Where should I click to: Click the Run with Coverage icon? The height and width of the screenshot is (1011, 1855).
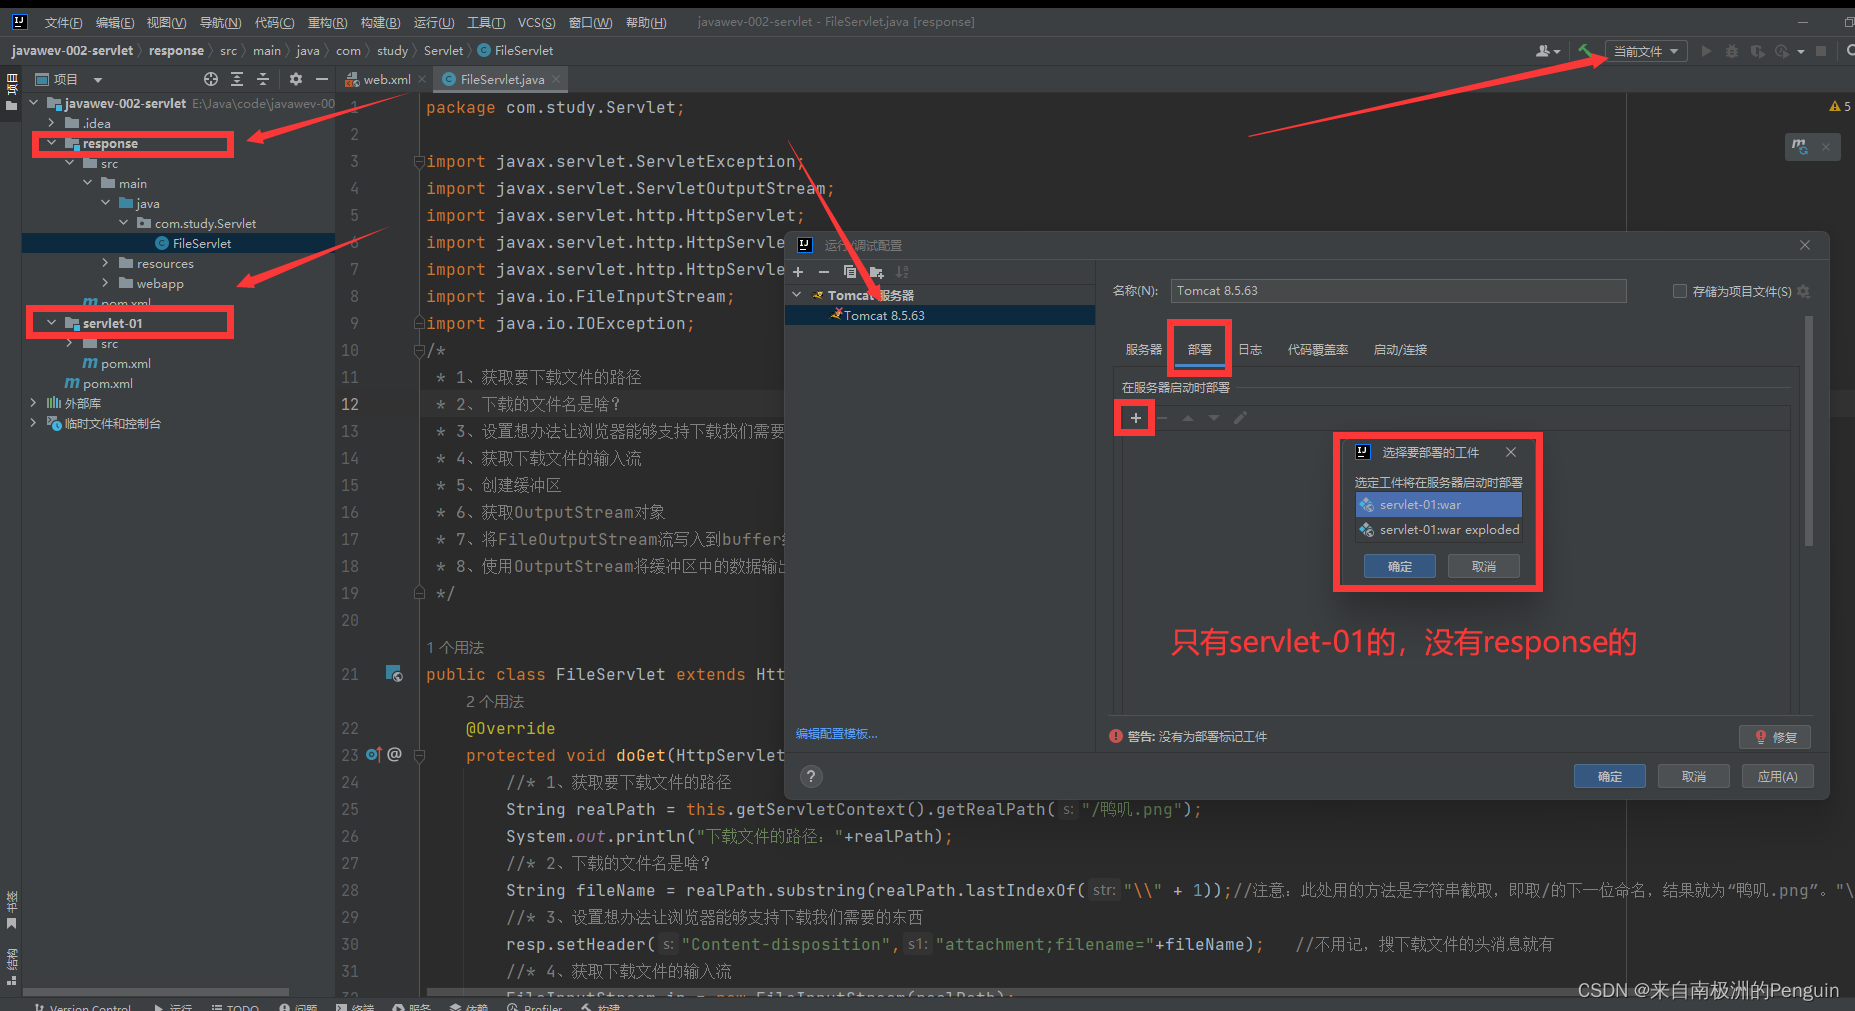pos(1757,51)
